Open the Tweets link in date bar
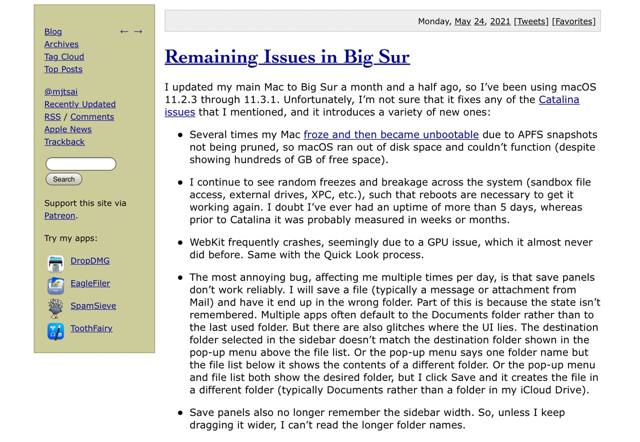The height and width of the screenshot is (442, 640). pos(530,21)
